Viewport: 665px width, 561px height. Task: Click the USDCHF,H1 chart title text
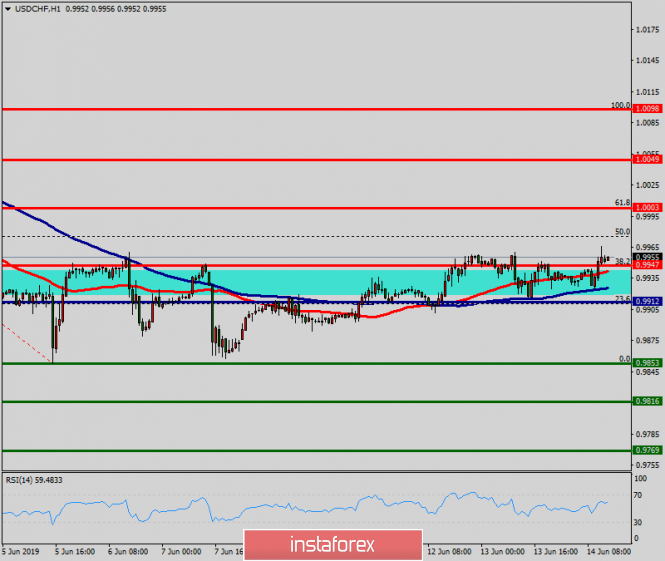pyautogui.click(x=42, y=8)
